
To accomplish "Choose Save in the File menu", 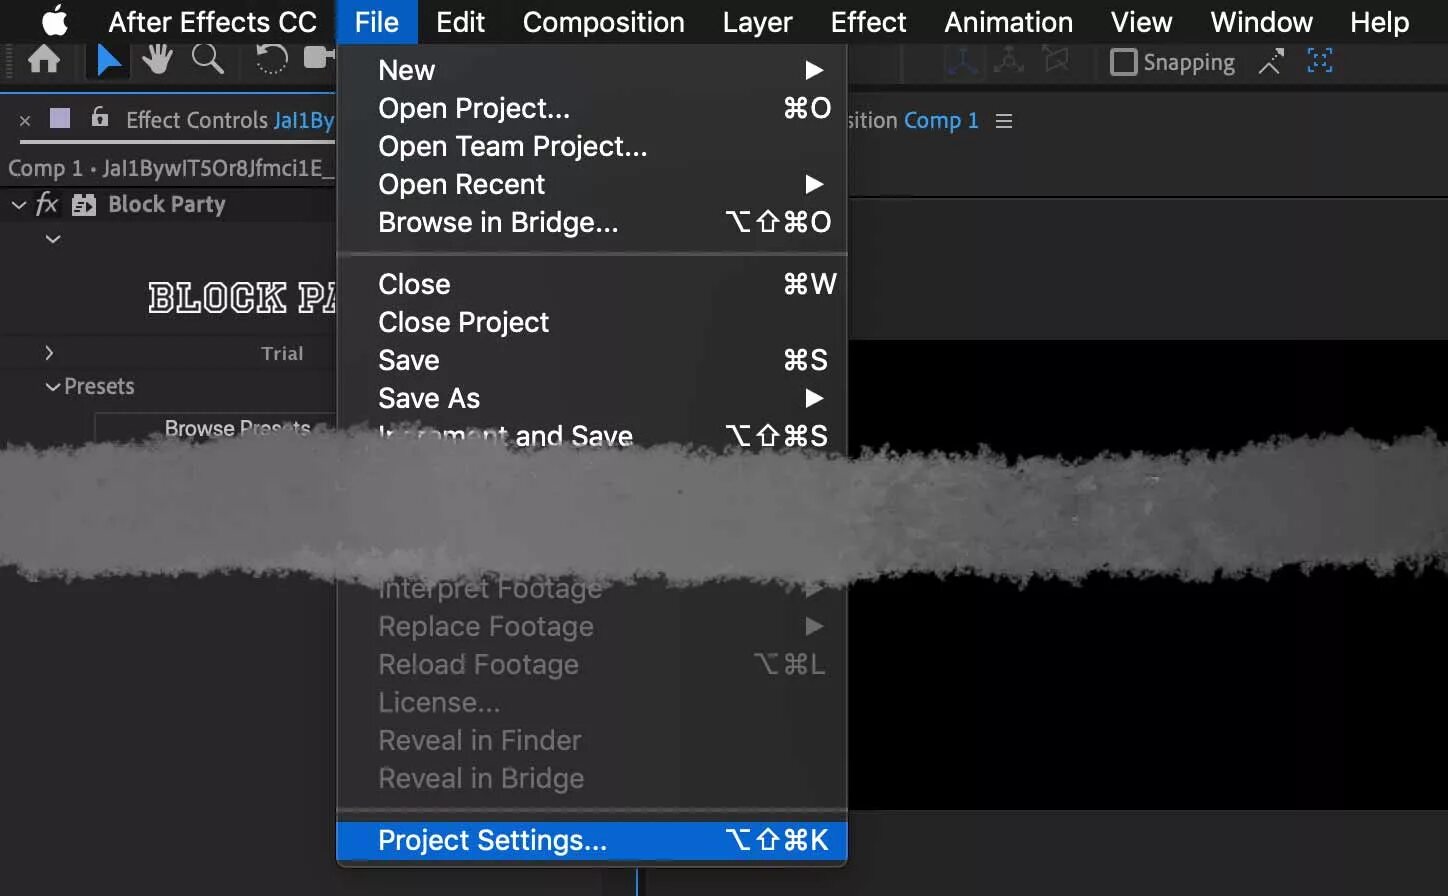I will pyautogui.click(x=592, y=360).
